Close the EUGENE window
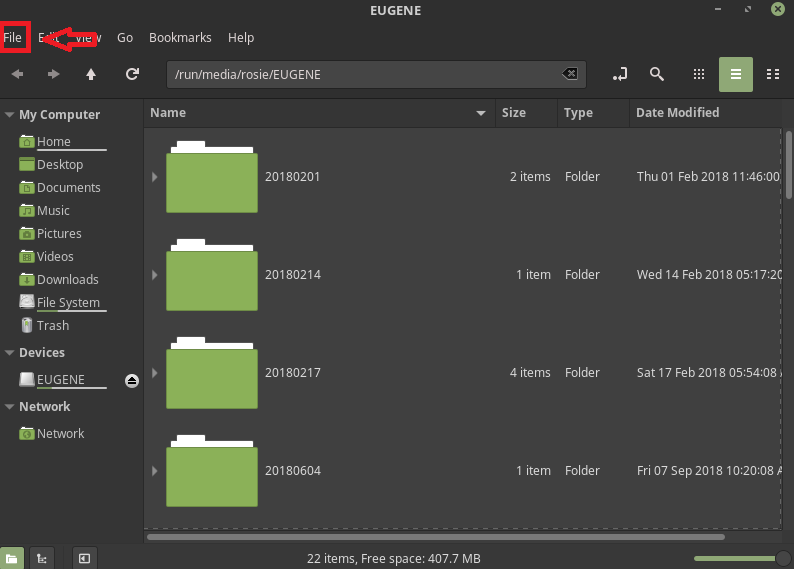Viewport: 794px width, 569px height. 778,9
